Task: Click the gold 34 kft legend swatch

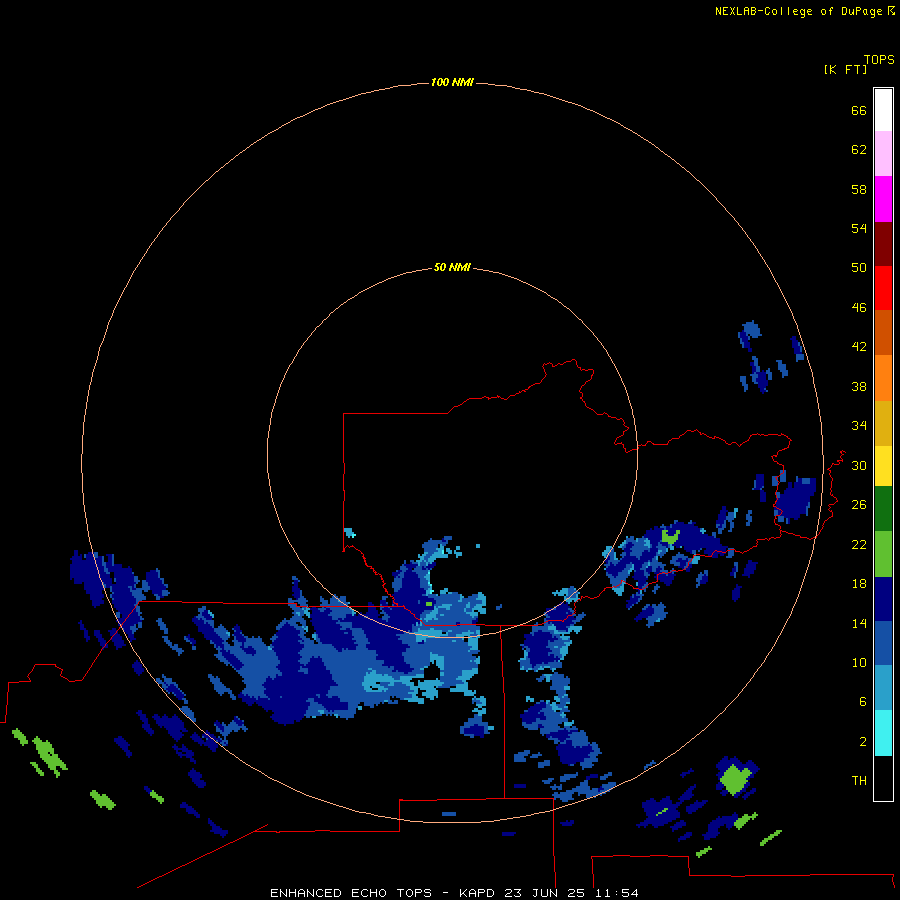Action: pyautogui.click(x=883, y=423)
